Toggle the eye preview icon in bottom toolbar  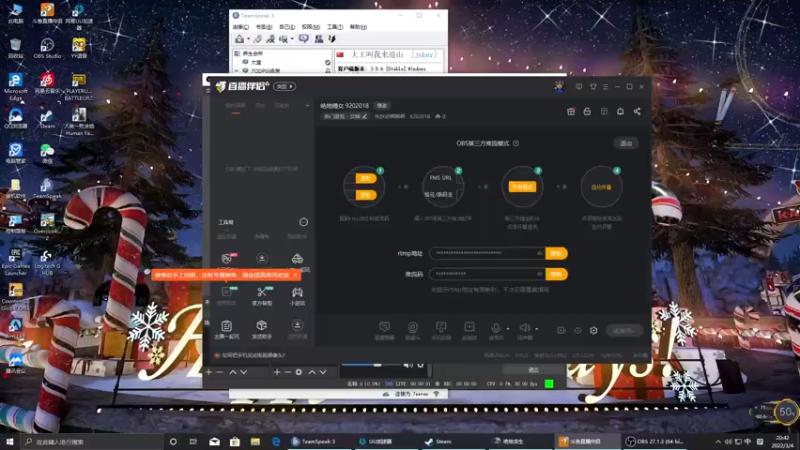[578, 331]
